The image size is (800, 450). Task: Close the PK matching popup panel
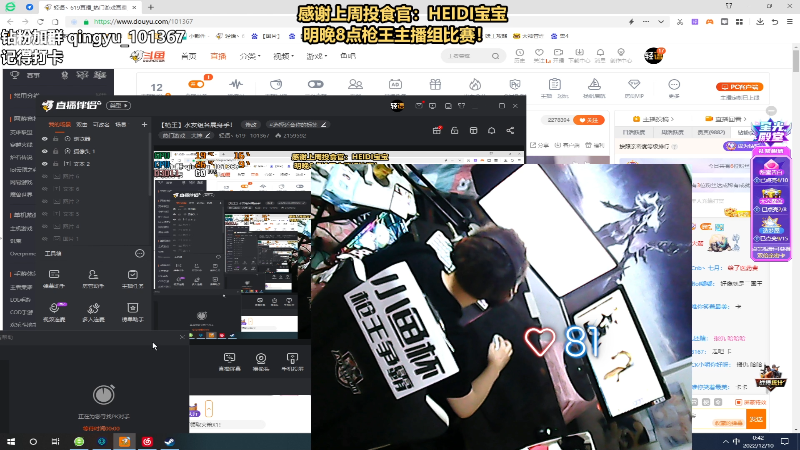click(x=182, y=337)
